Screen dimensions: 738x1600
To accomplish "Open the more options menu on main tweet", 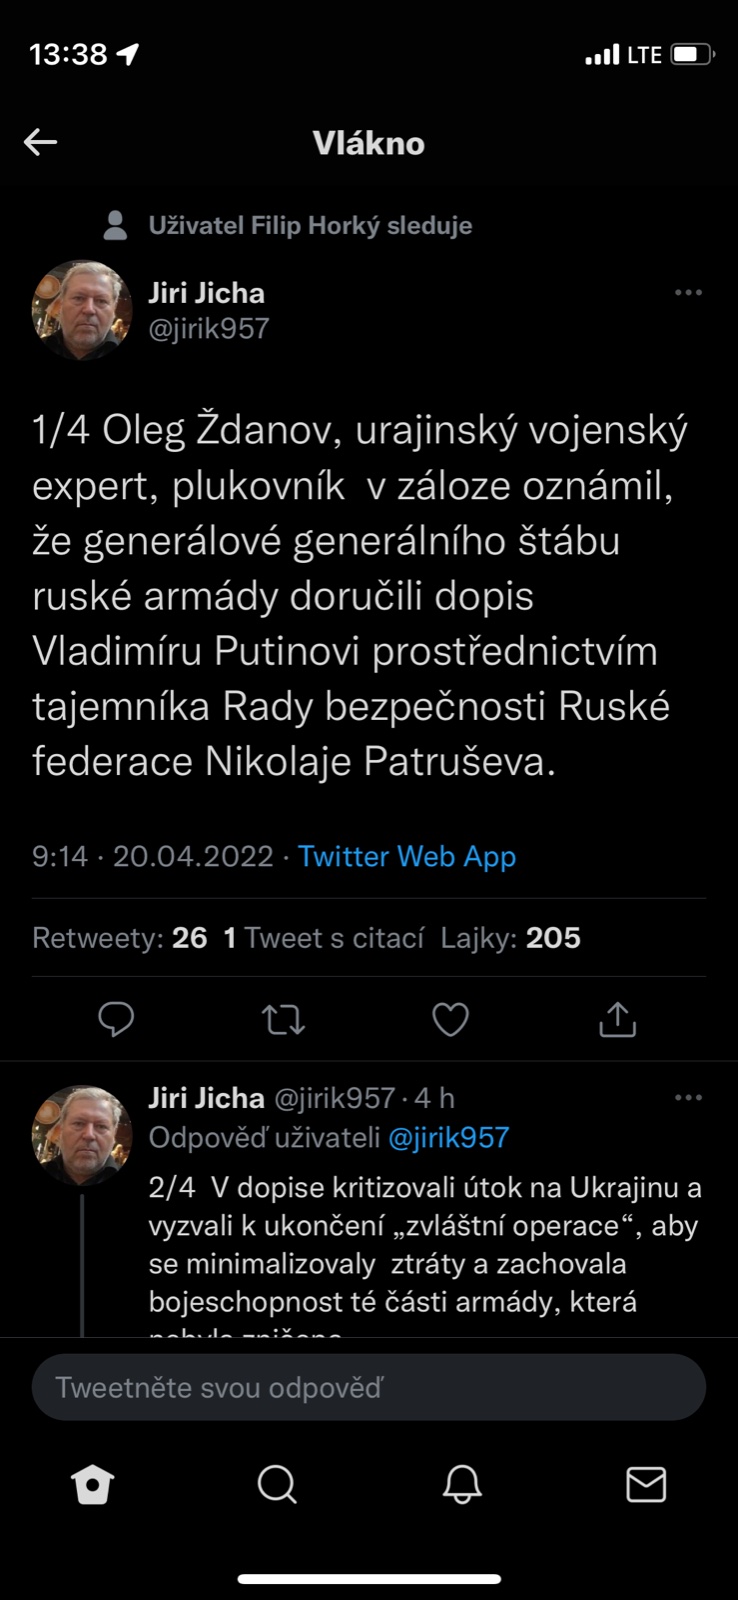I will 688,293.
